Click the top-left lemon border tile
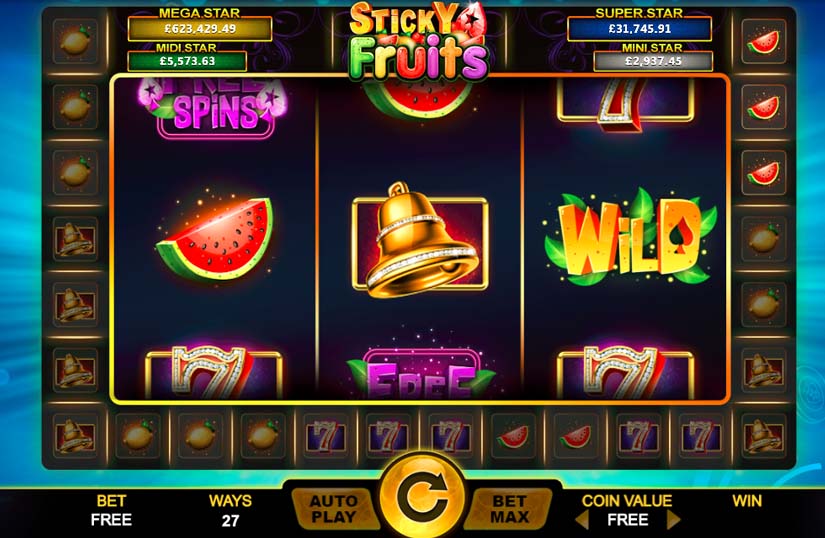 pos(75,41)
